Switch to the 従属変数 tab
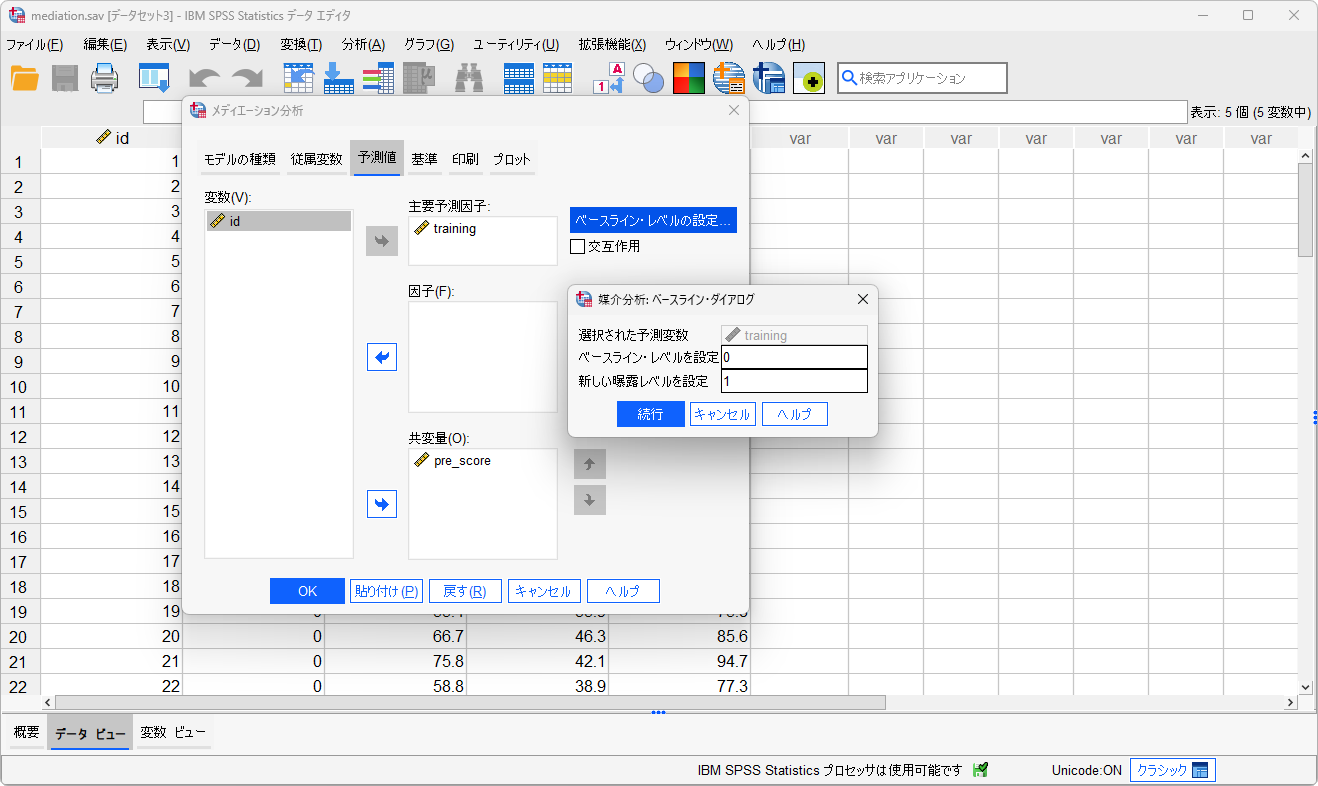The height and width of the screenshot is (786, 1318). (317, 159)
